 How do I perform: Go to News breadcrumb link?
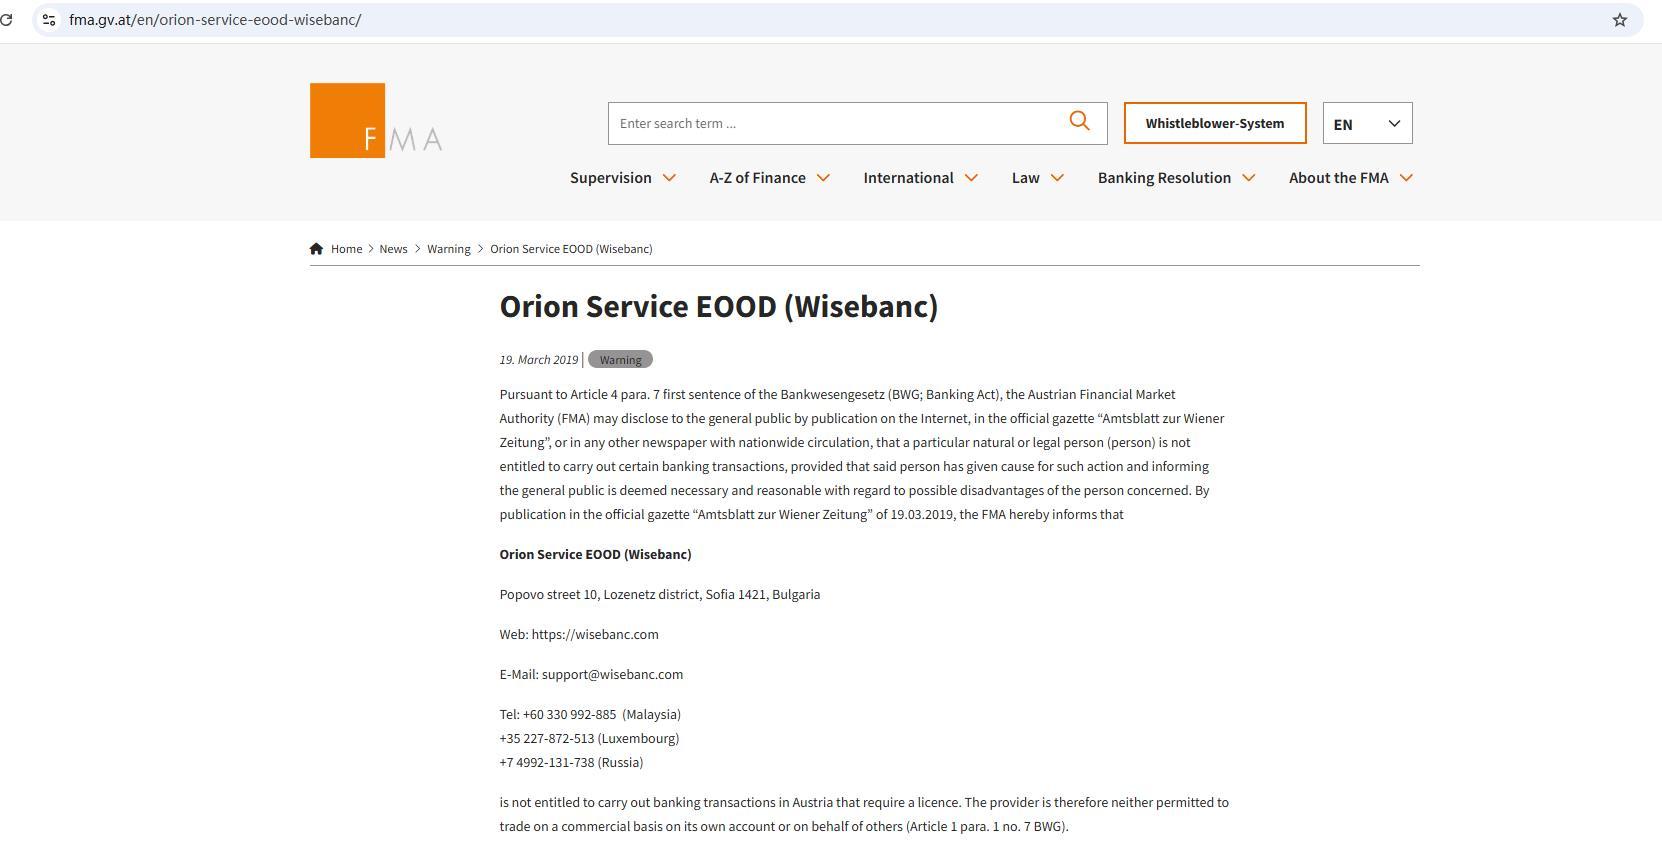[393, 249]
